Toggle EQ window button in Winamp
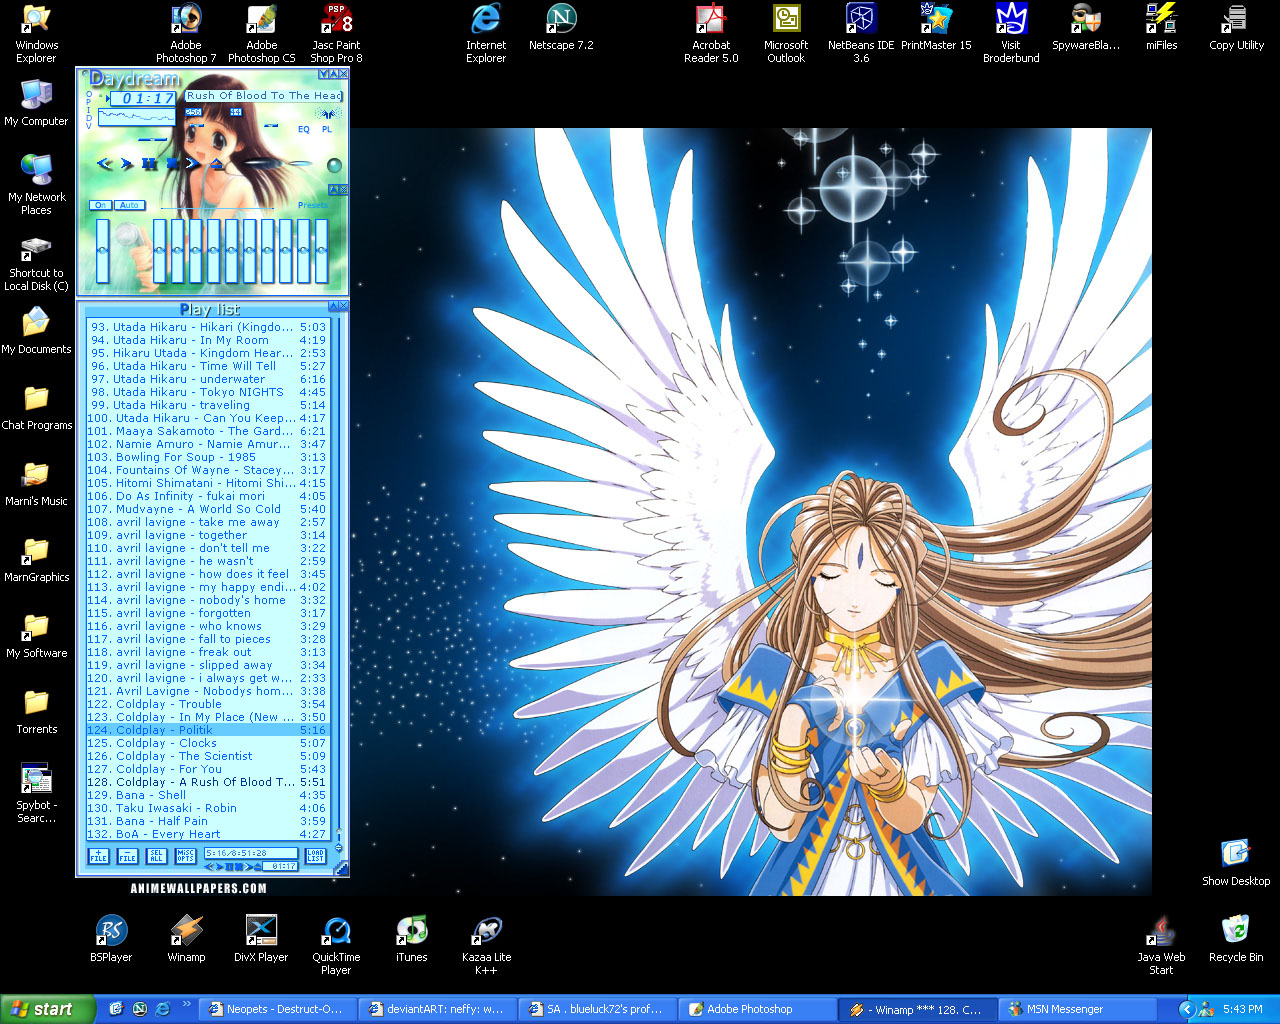1280x1024 pixels. 304,129
